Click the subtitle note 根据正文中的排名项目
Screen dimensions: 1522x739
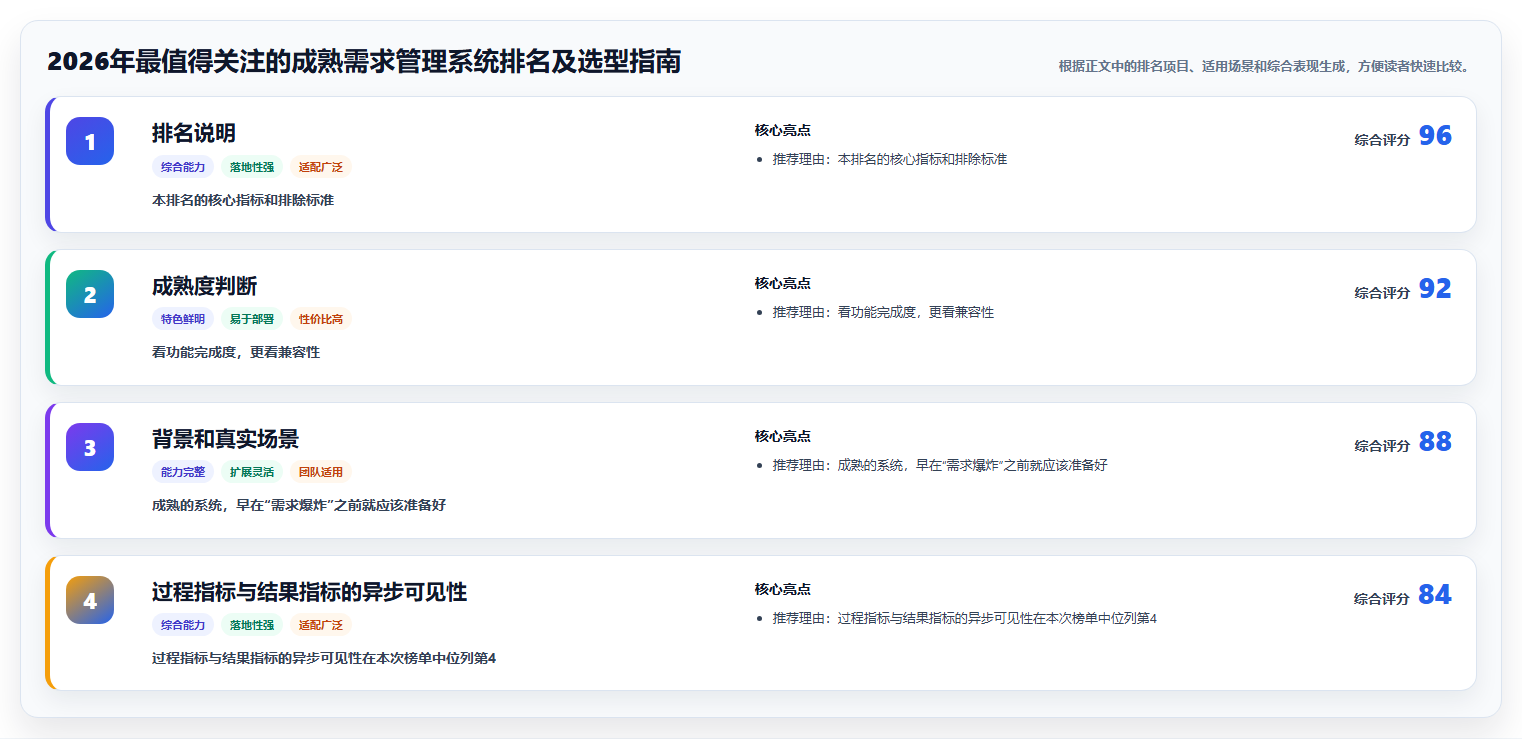pyautogui.click(x=1264, y=66)
